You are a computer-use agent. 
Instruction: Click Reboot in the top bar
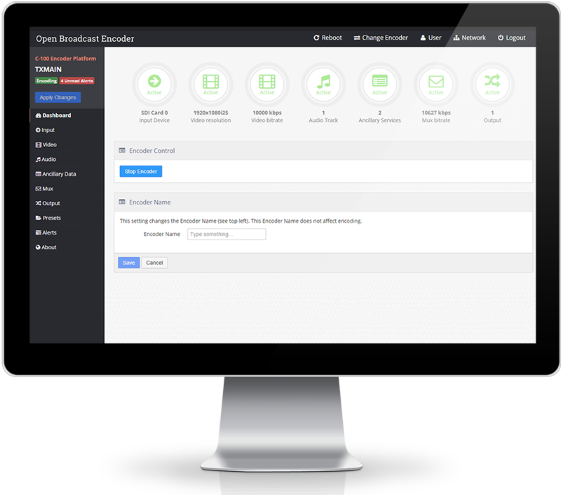click(328, 38)
